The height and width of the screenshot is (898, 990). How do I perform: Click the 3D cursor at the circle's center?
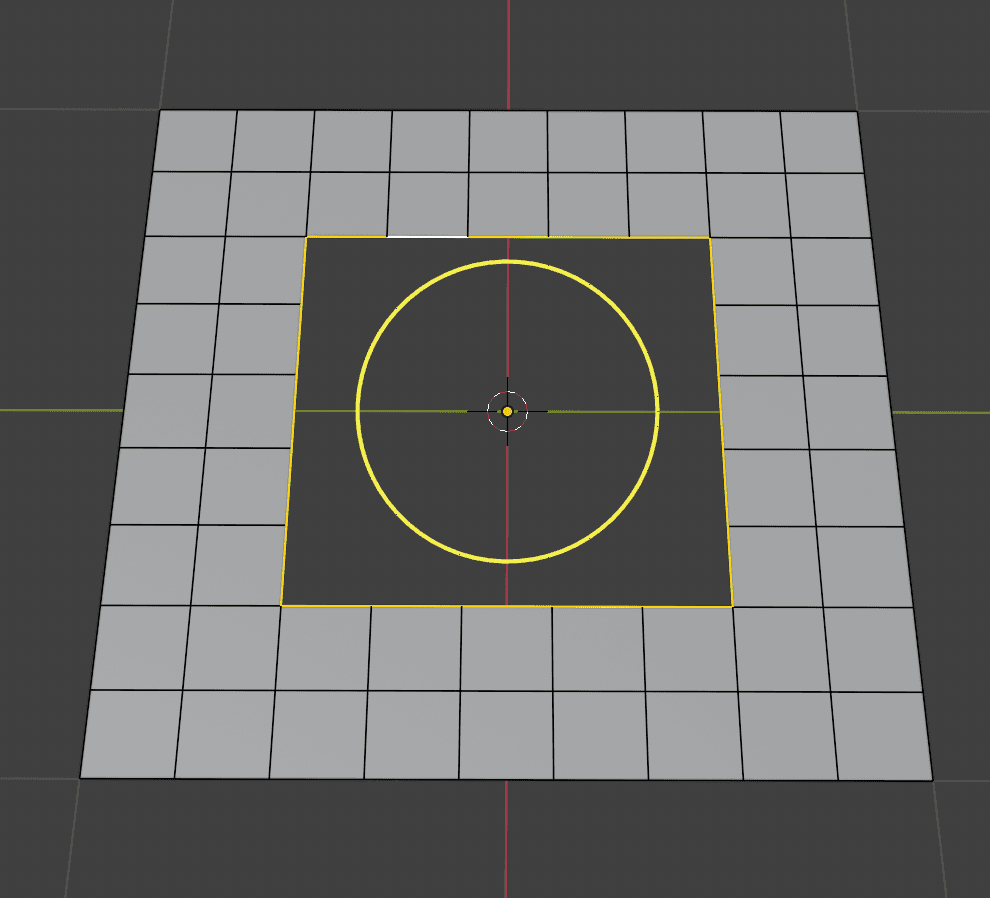(507, 411)
